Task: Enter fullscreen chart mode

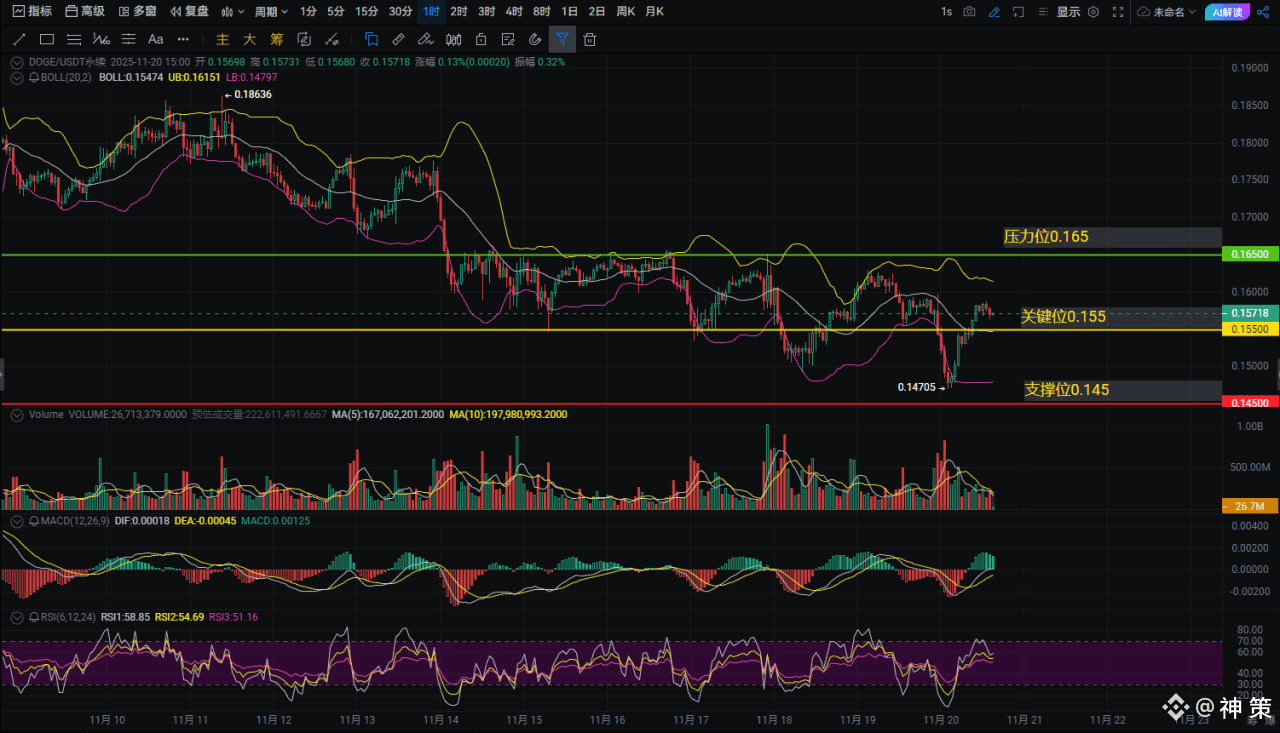Action: click(1116, 12)
